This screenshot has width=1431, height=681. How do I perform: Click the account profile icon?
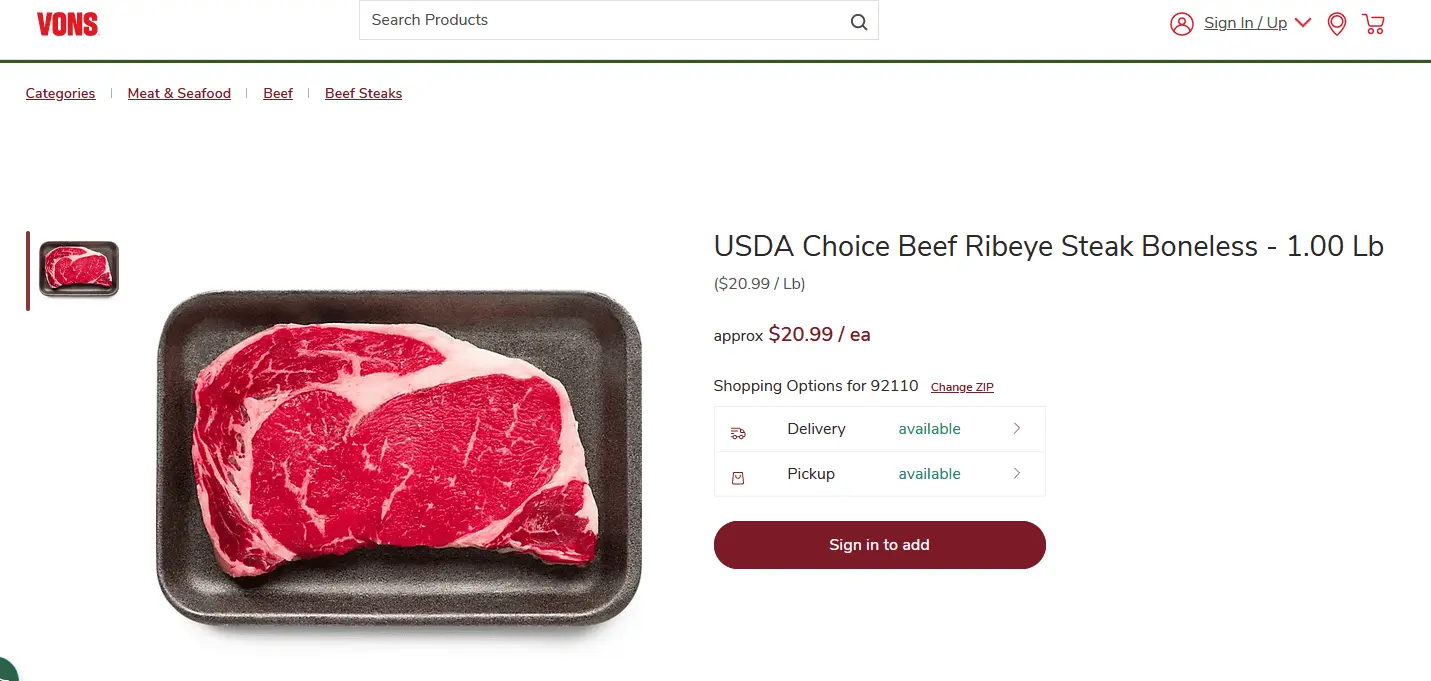(1181, 24)
